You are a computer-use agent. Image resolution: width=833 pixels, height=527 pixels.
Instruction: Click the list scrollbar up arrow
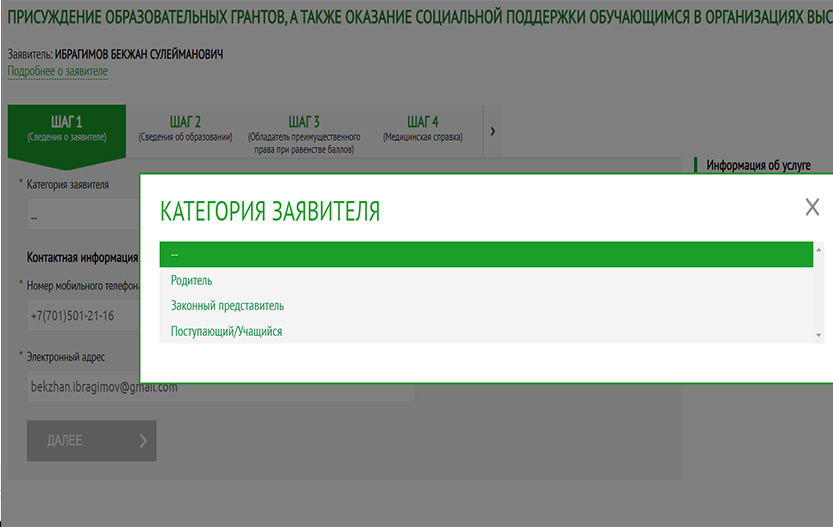pos(819,248)
